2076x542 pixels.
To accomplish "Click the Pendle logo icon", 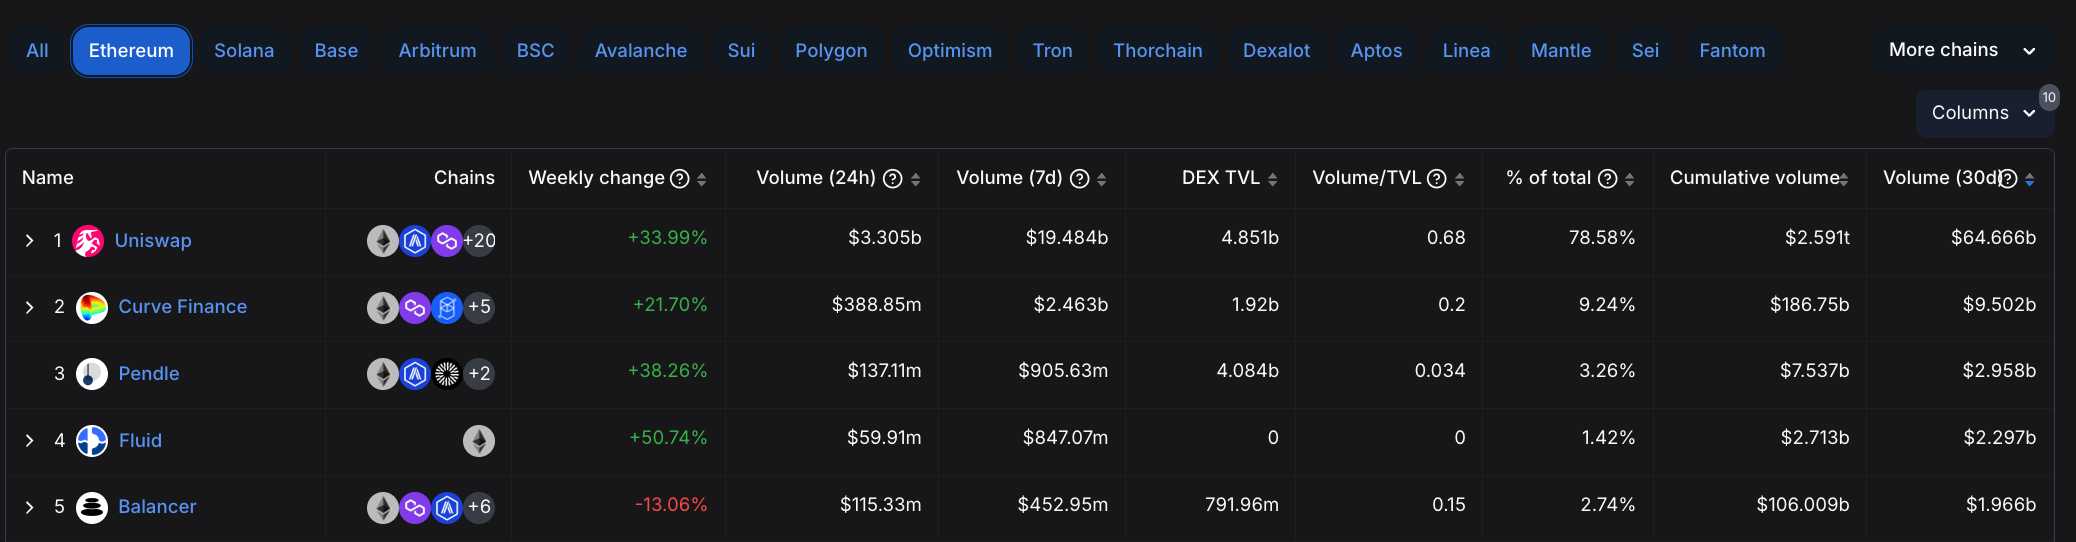I will (x=92, y=374).
